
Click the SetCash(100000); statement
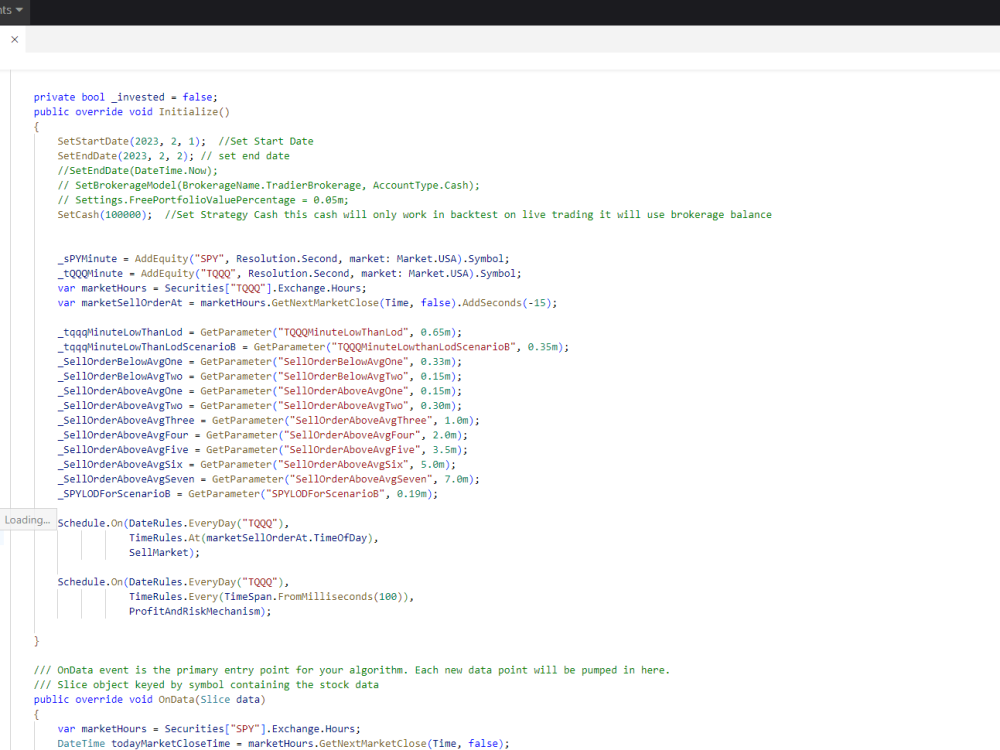pyautogui.click(x=105, y=214)
